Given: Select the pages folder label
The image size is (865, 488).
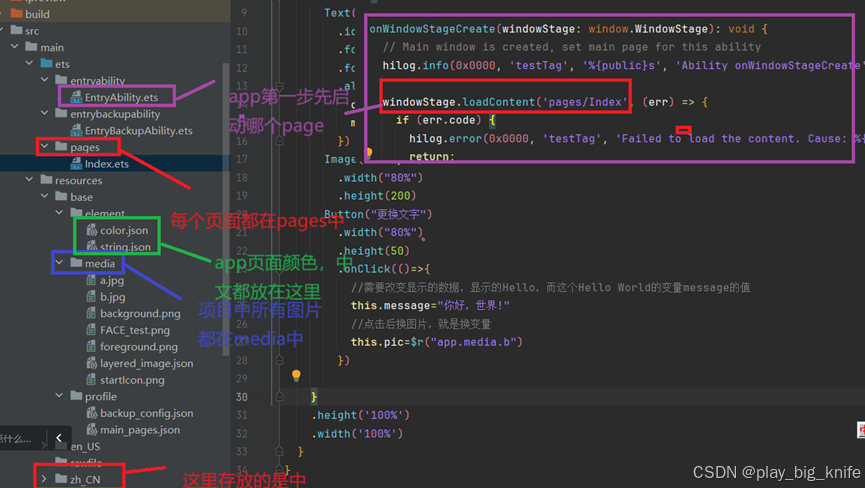Looking at the screenshot, I should (x=85, y=147).
